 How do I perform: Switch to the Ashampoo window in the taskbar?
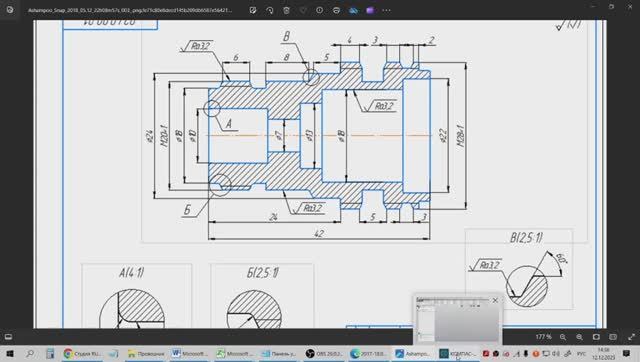(x=413, y=353)
